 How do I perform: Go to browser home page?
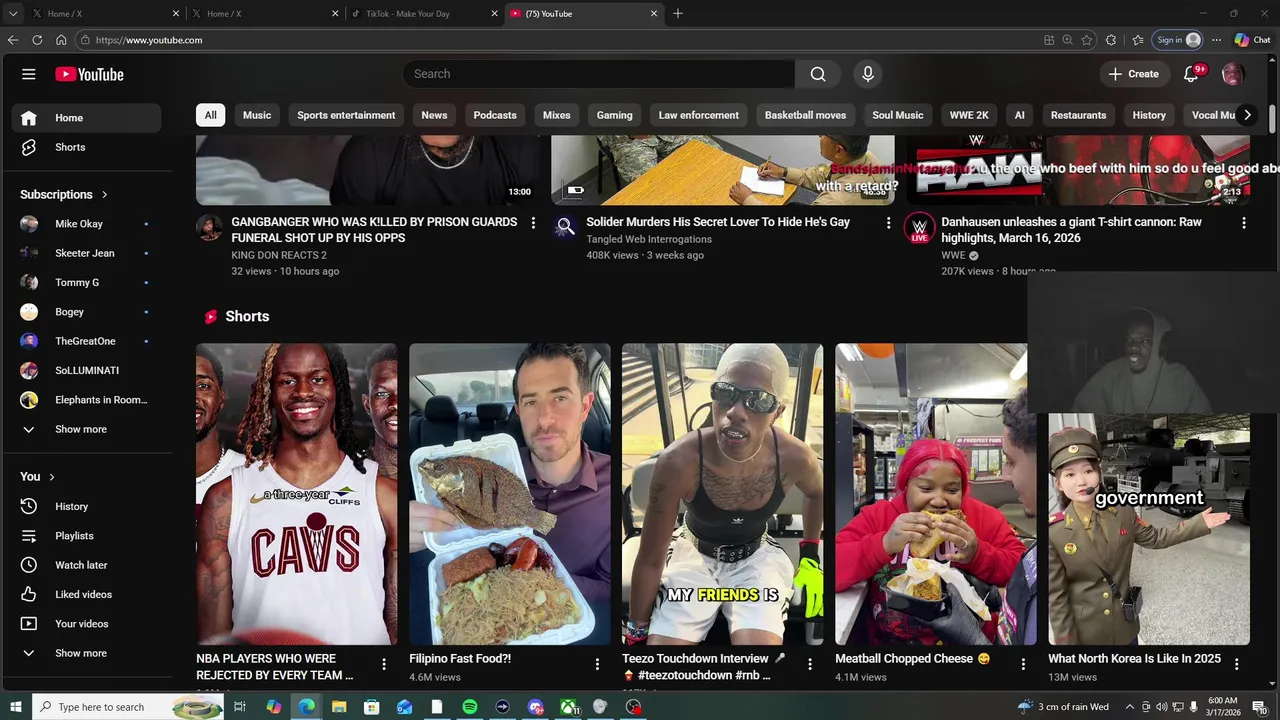tap(61, 40)
